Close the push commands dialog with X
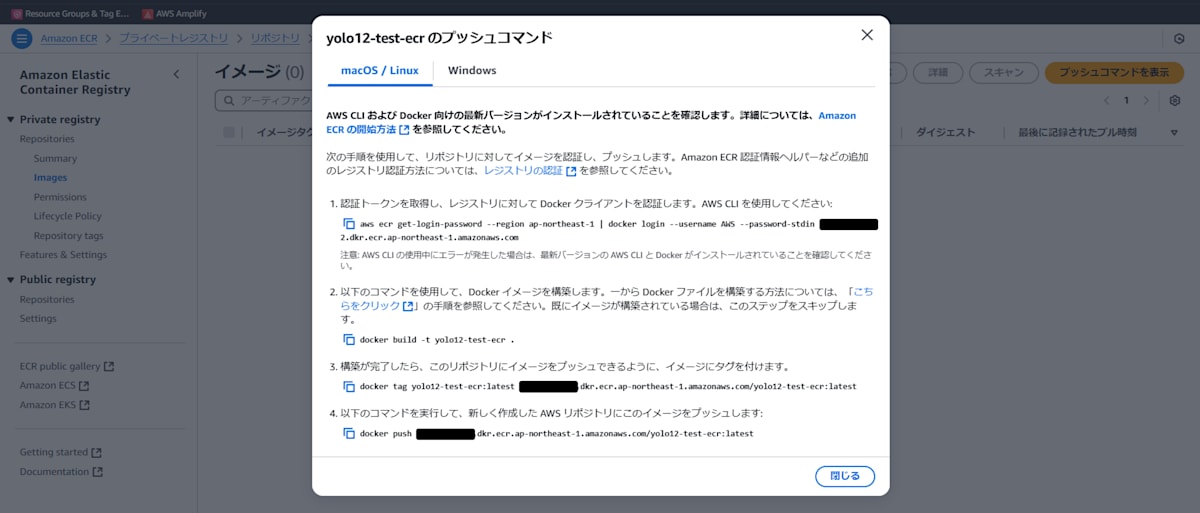 (867, 35)
